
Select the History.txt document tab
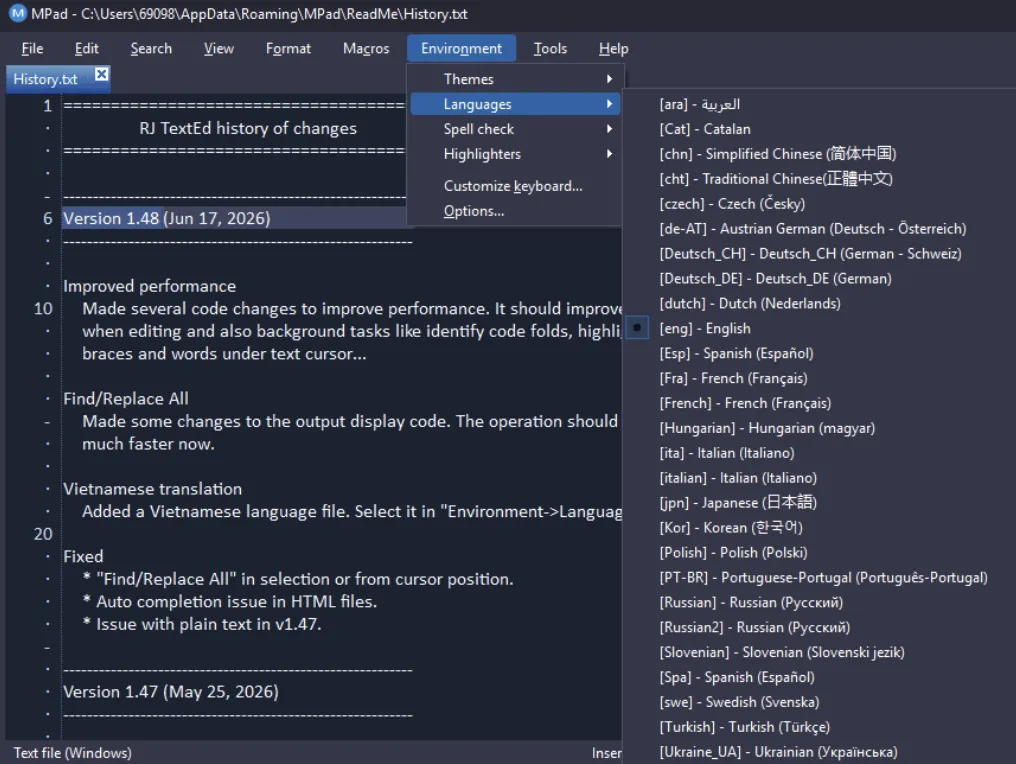point(45,79)
